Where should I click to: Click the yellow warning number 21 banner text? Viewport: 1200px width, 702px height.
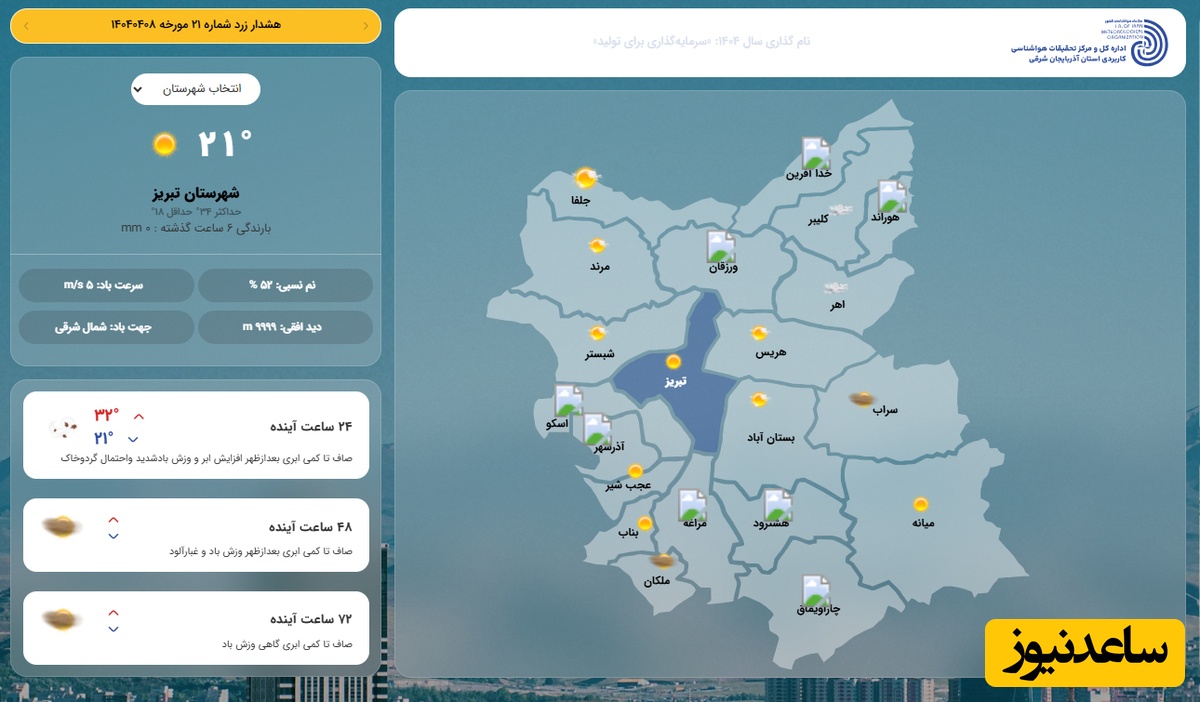pyautogui.click(x=195, y=25)
